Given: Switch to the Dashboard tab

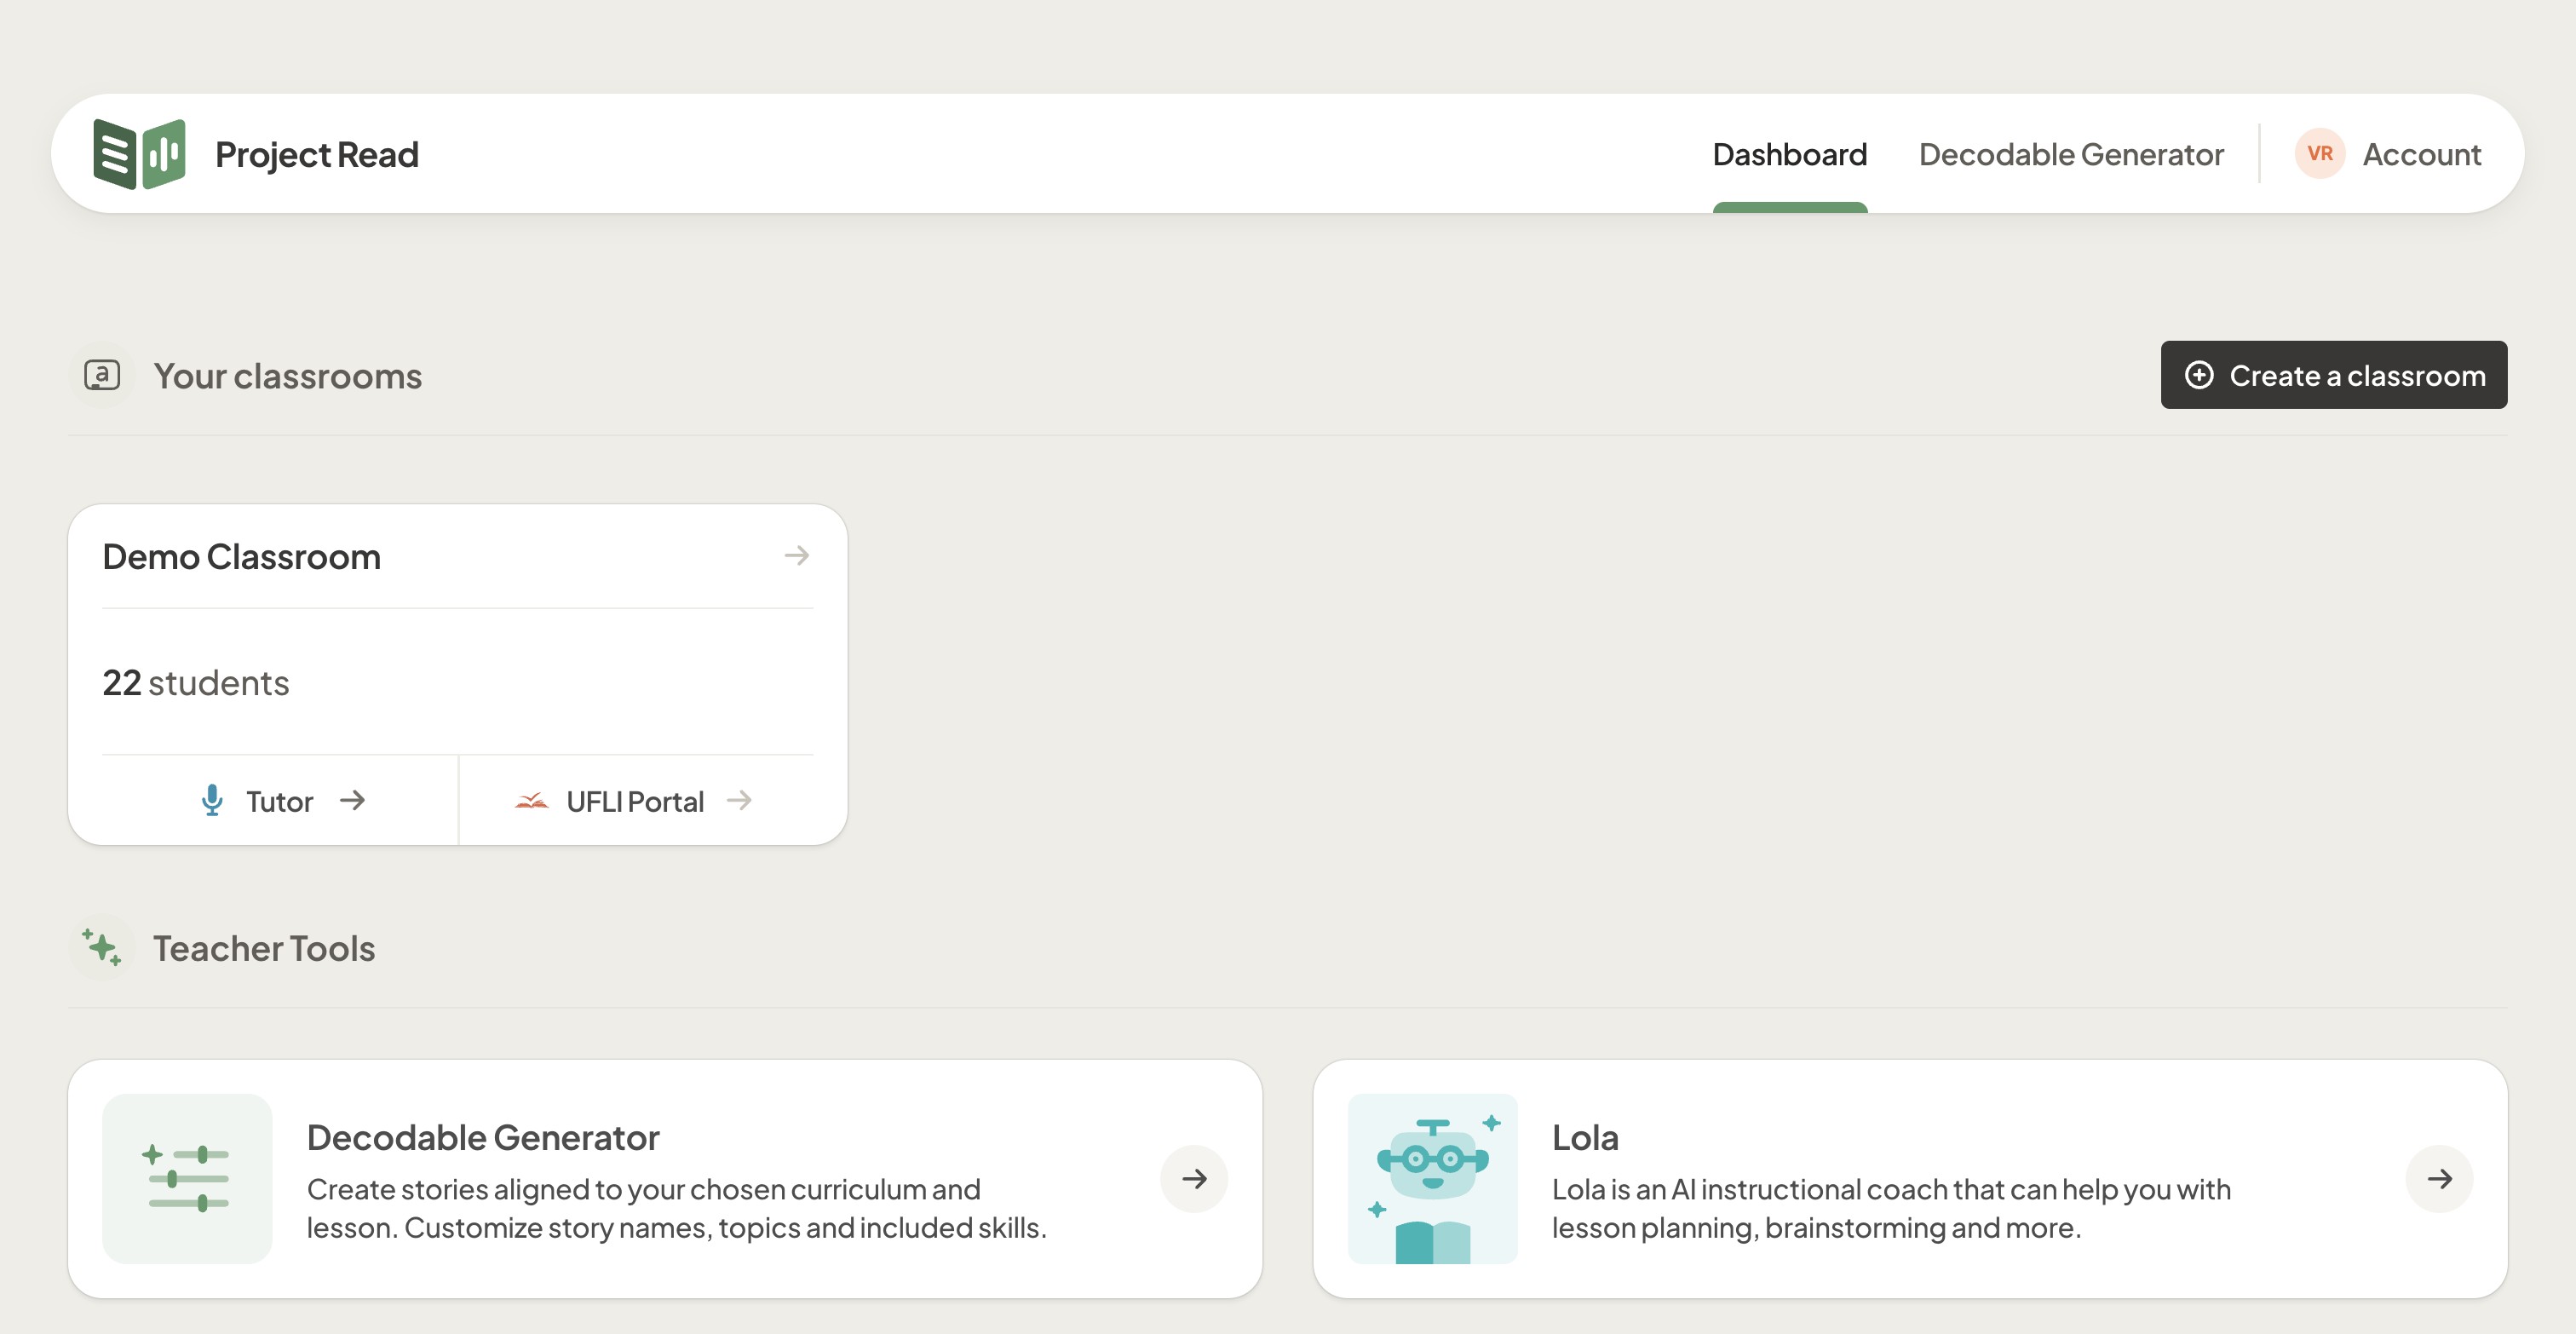Looking at the screenshot, I should point(1789,154).
